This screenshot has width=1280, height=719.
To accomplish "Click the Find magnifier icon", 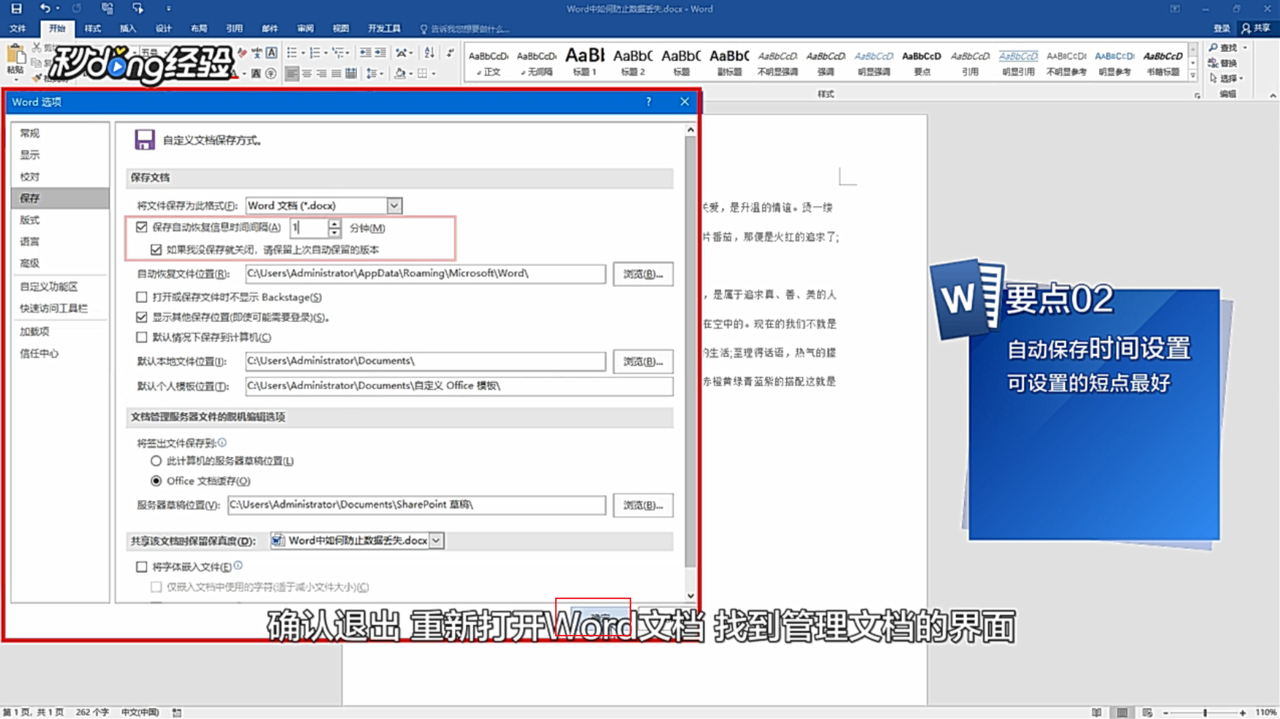I will tap(1214, 48).
